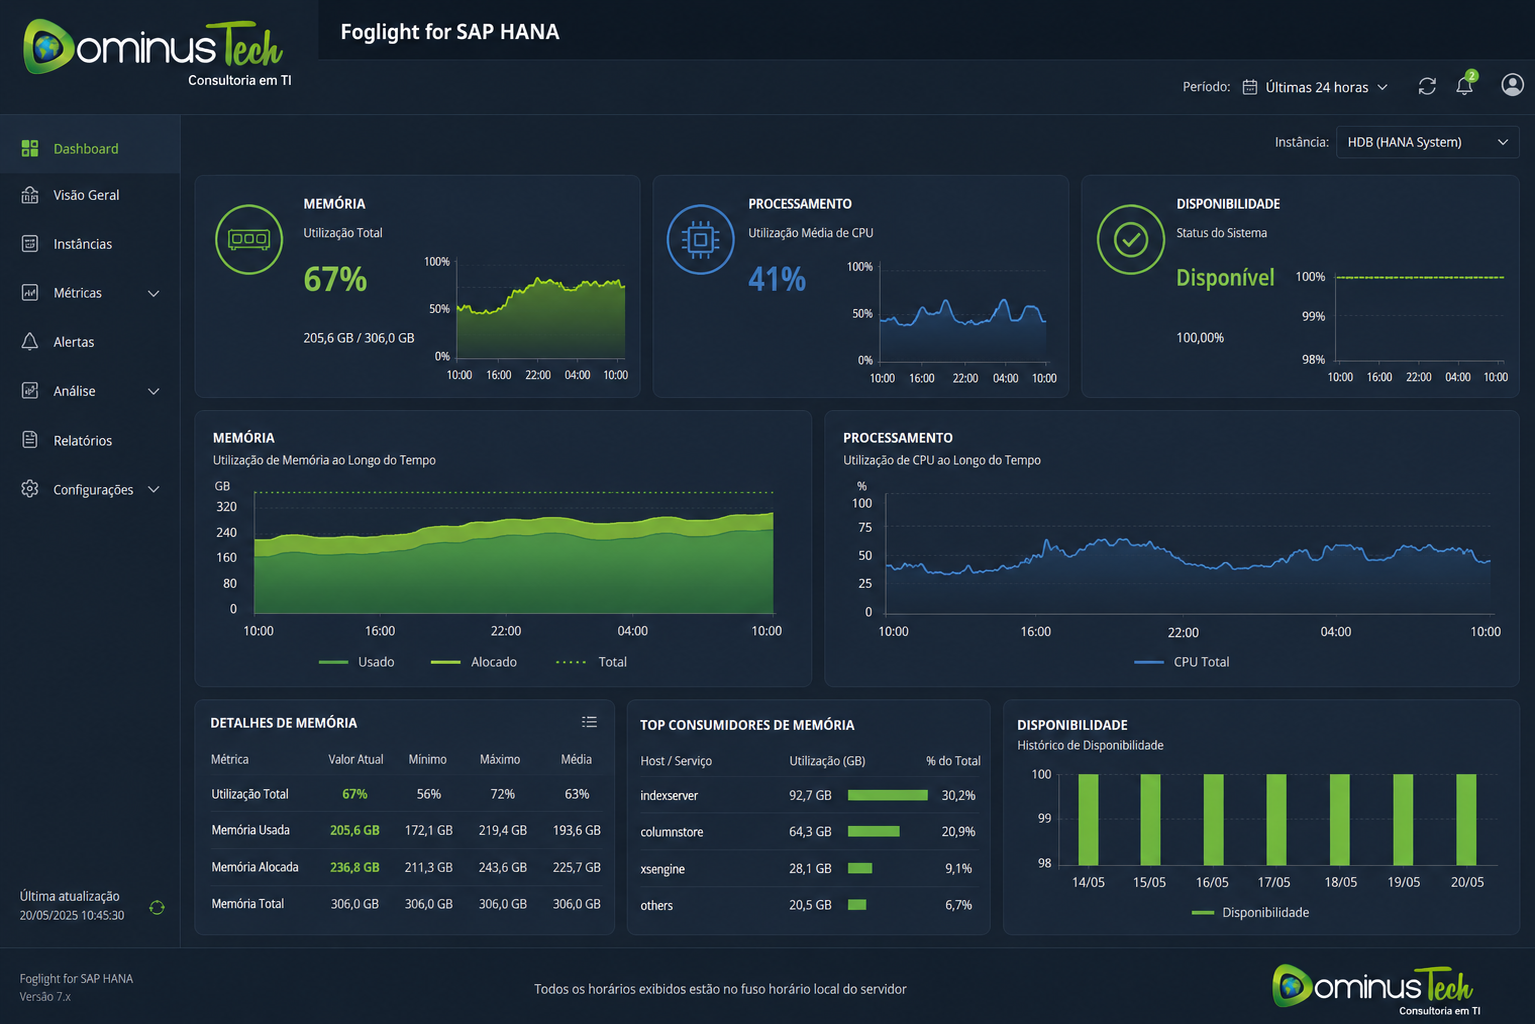Click the Memória Total metric row label
This screenshot has width=1535, height=1024.
(x=248, y=903)
